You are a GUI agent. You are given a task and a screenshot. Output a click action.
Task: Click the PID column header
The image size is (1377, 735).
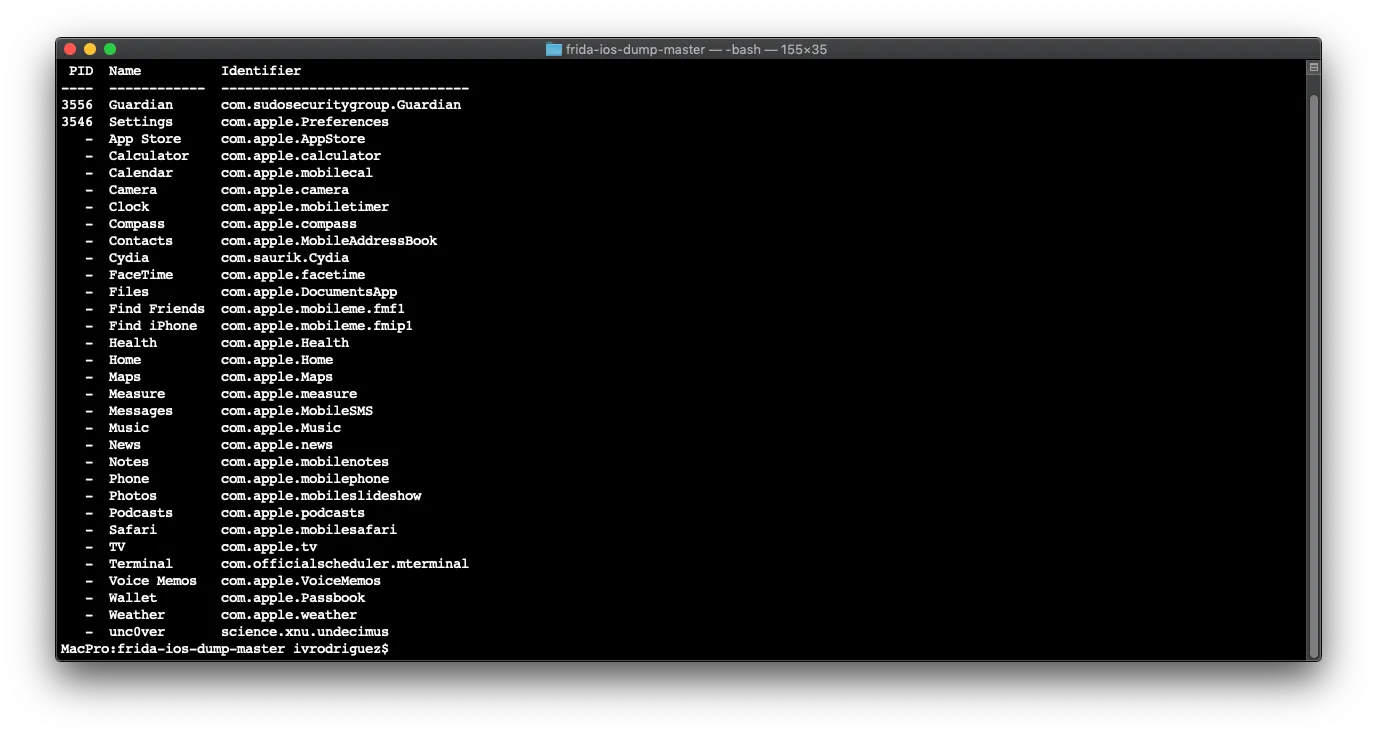[81, 71]
